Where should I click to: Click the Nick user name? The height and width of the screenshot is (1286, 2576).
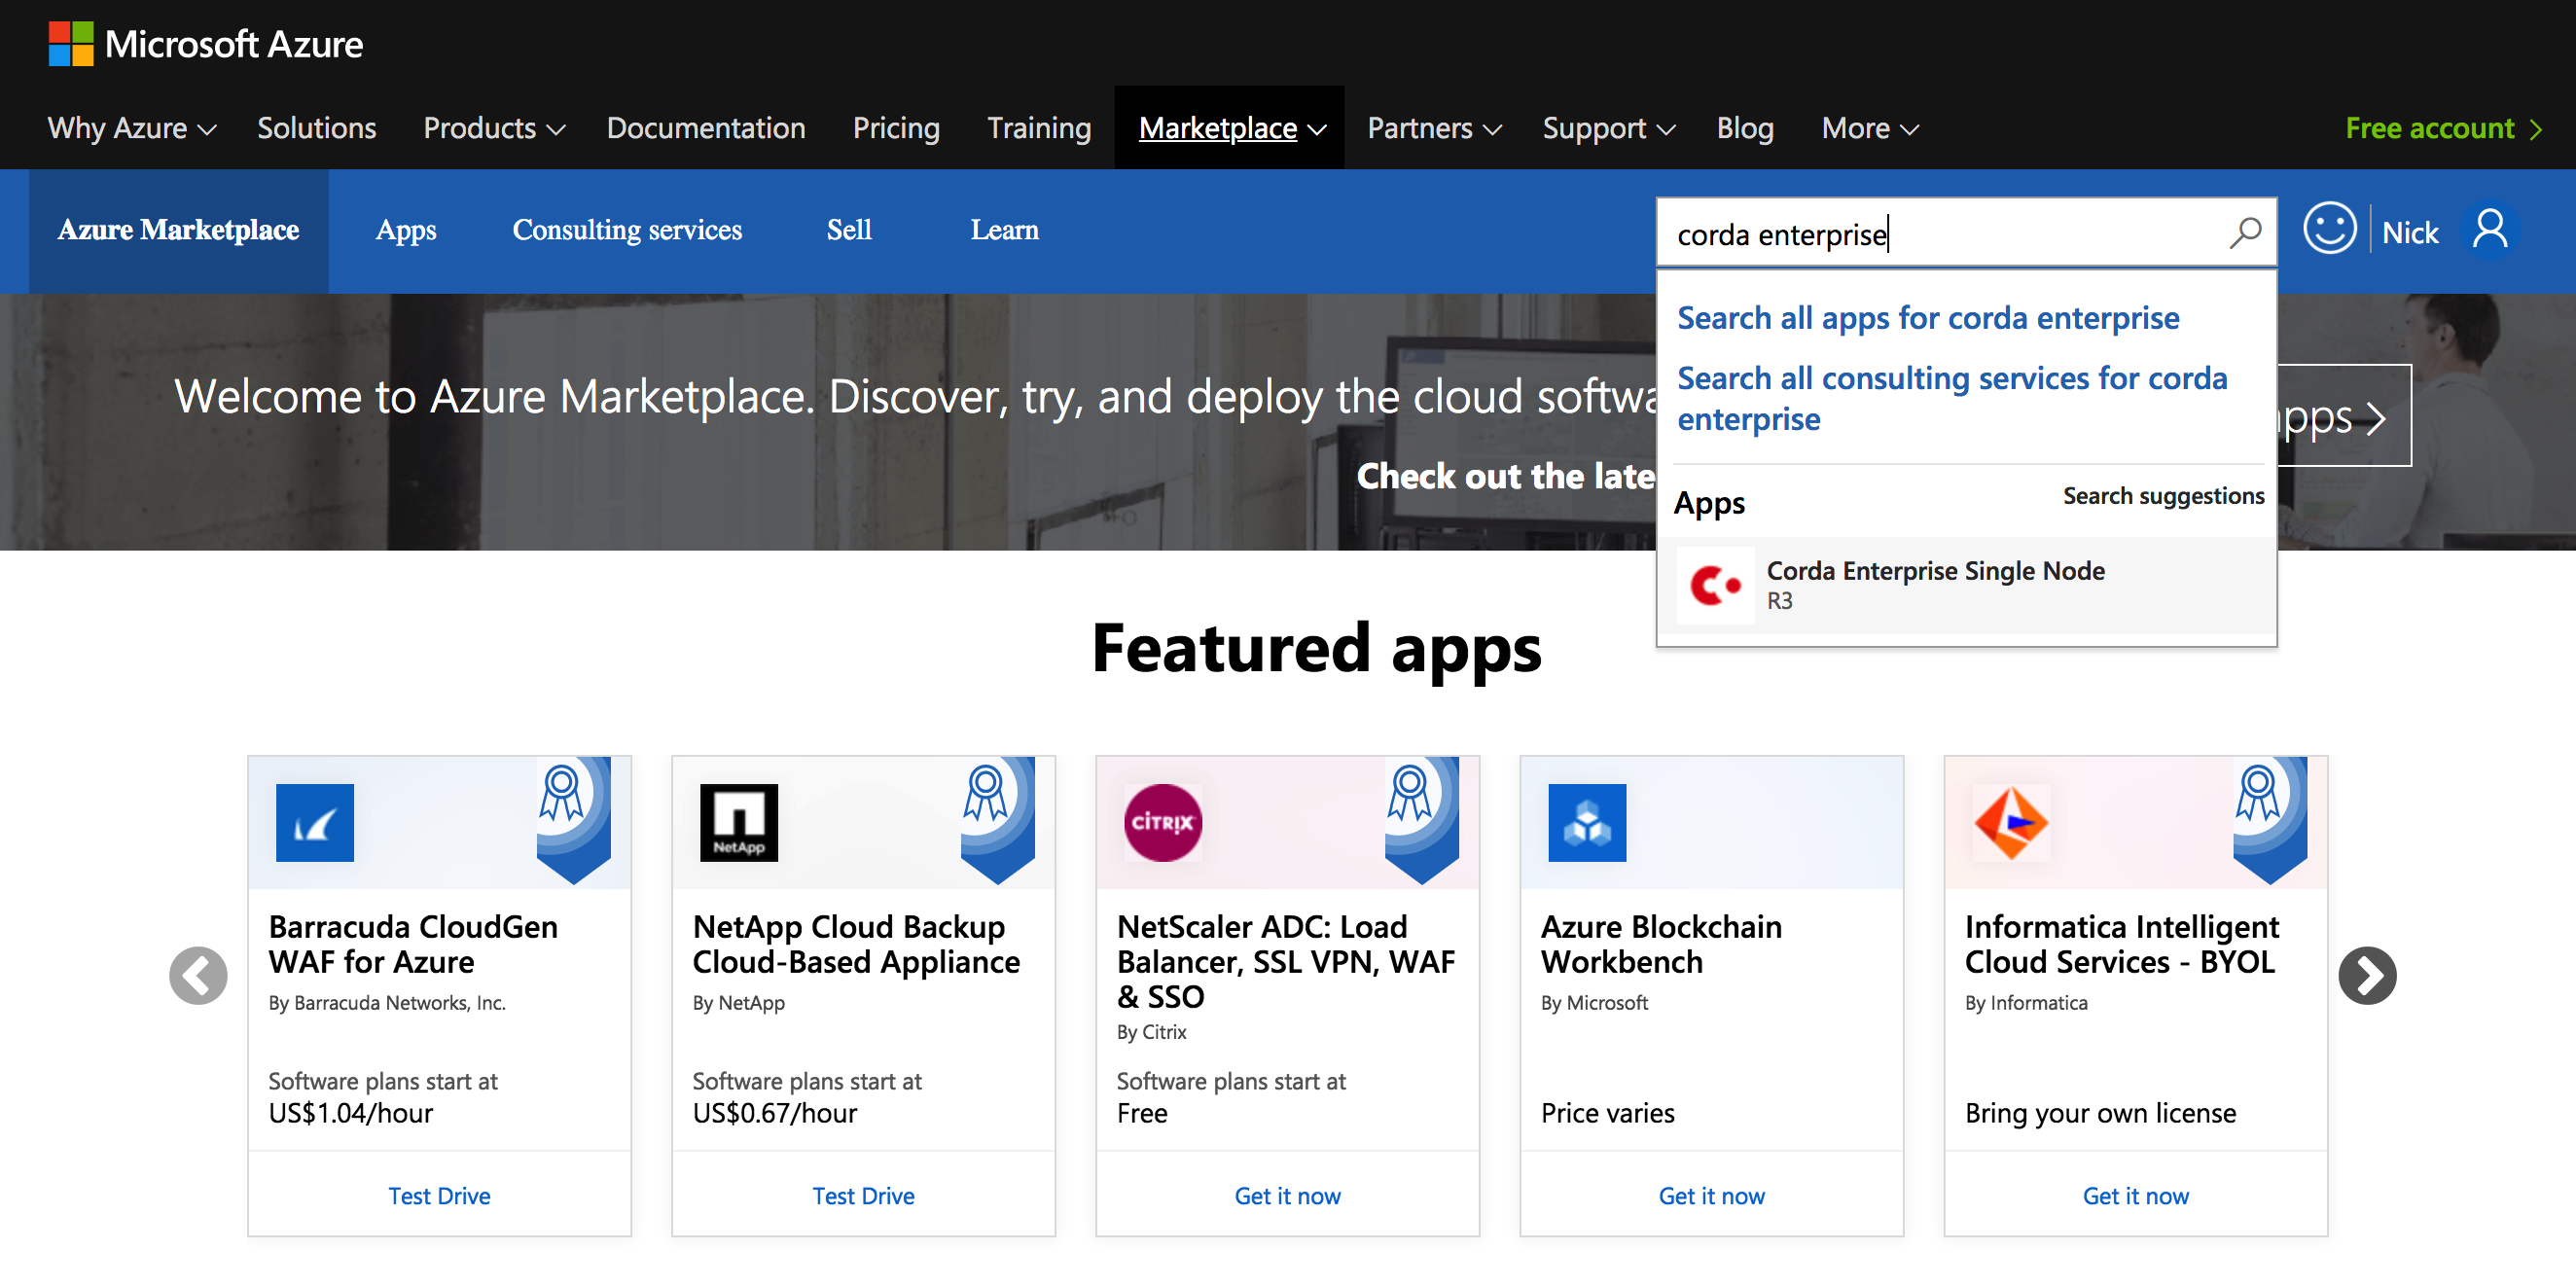point(2409,232)
